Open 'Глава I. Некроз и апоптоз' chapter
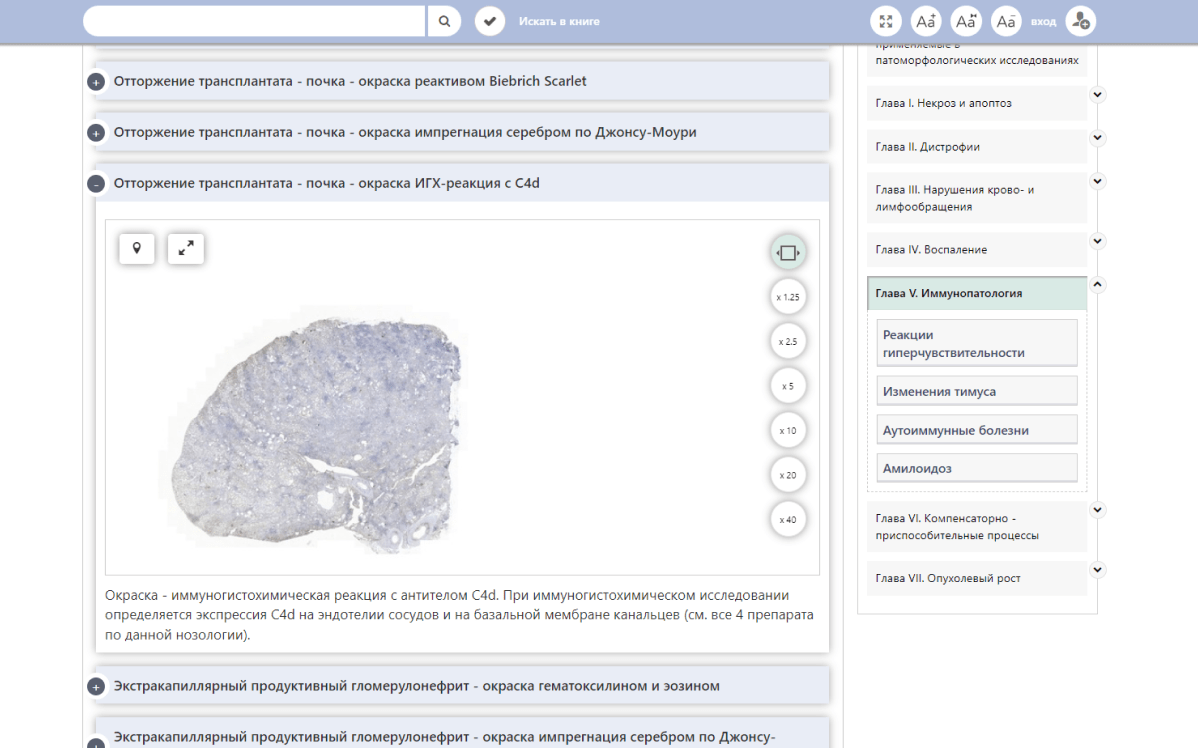 tap(976, 103)
